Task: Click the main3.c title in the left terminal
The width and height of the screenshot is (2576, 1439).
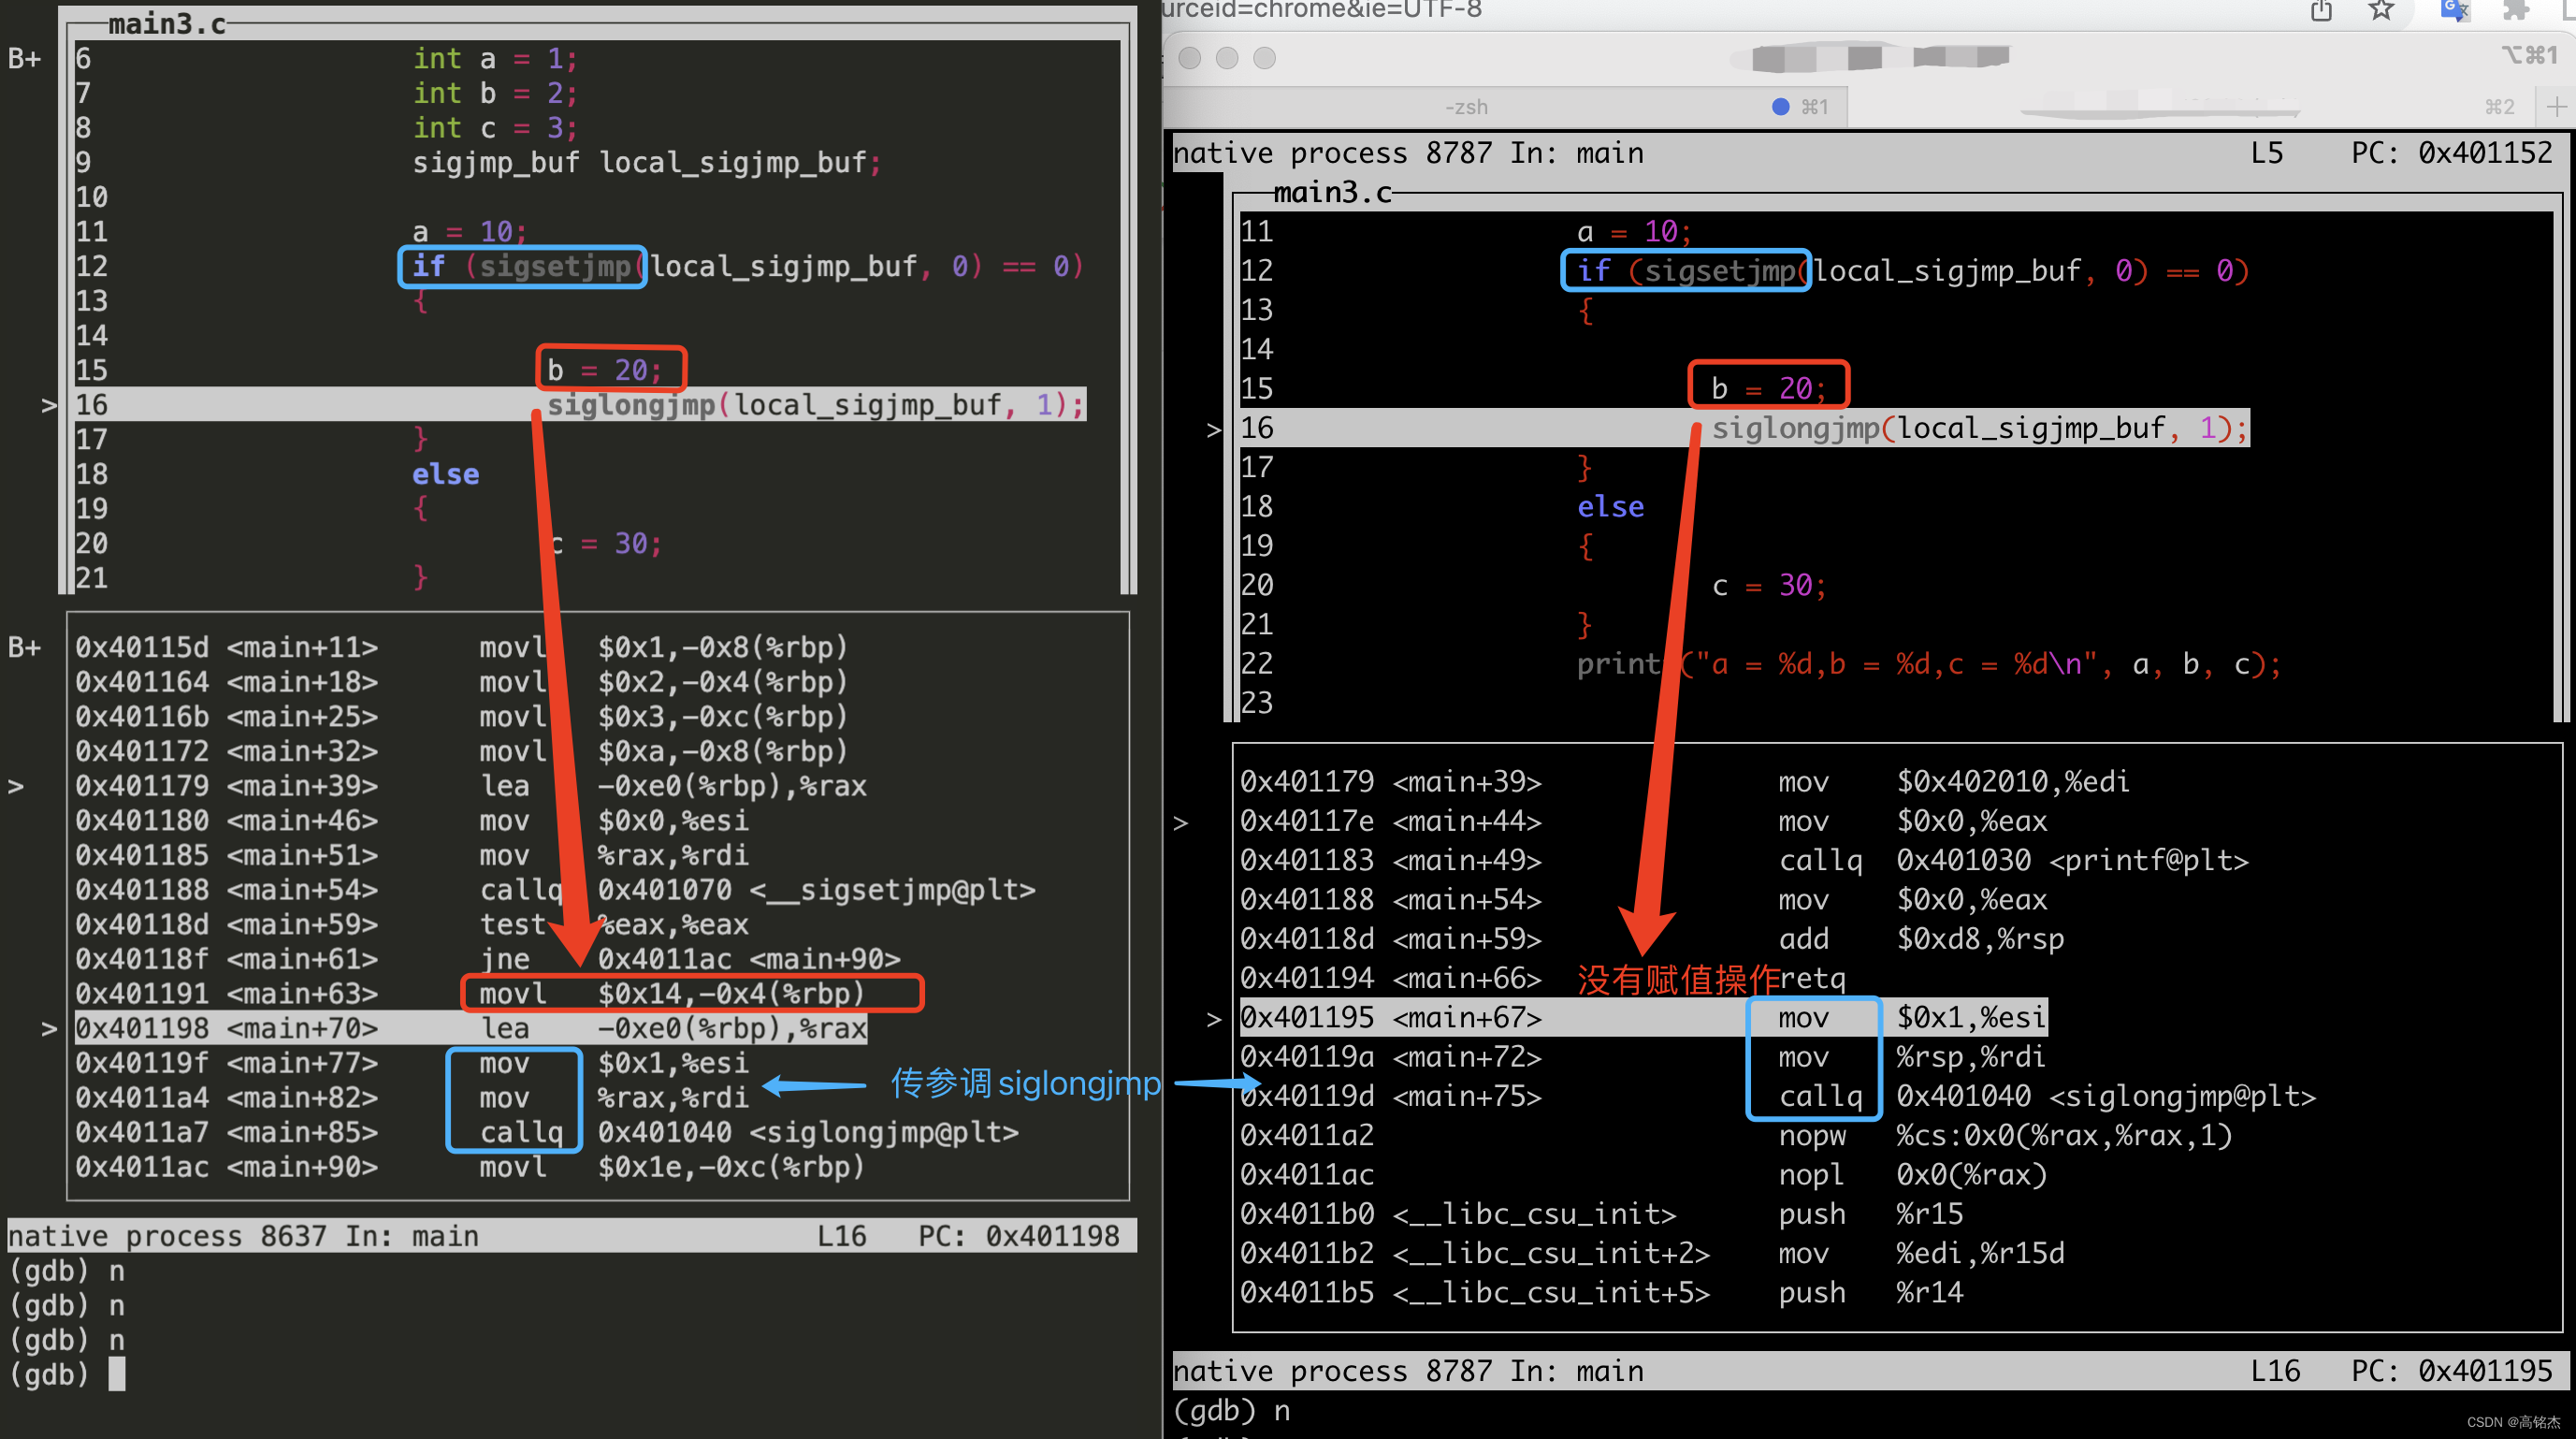Action: (166, 24)
